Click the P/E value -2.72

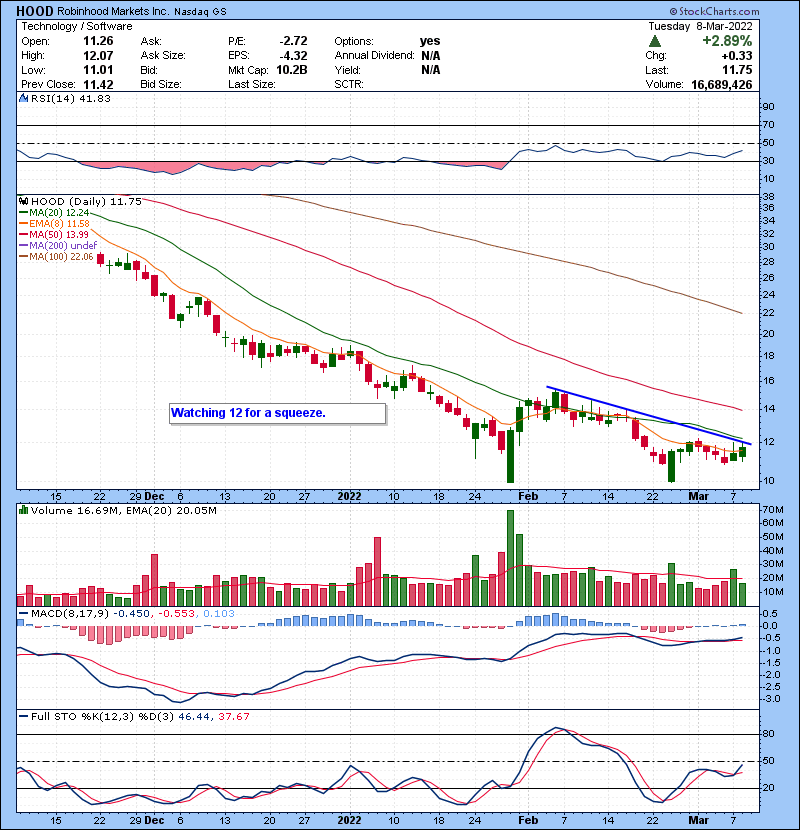[x=293, y=41]
